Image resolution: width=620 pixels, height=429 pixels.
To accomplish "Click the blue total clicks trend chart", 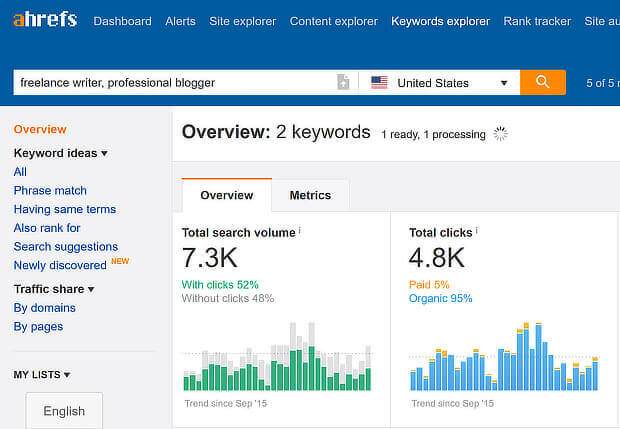I will (x=504, y=357).
